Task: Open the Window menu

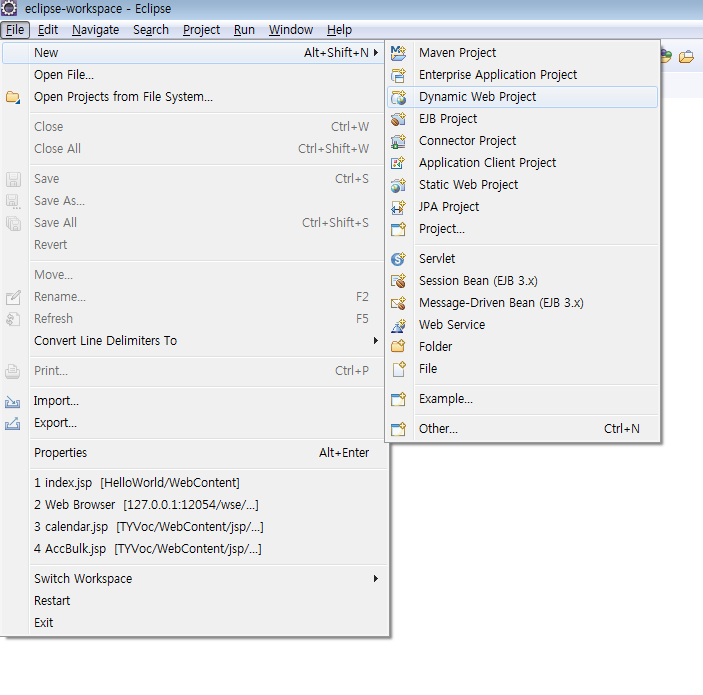Action: pyautogui.click(x=291, y=30)
